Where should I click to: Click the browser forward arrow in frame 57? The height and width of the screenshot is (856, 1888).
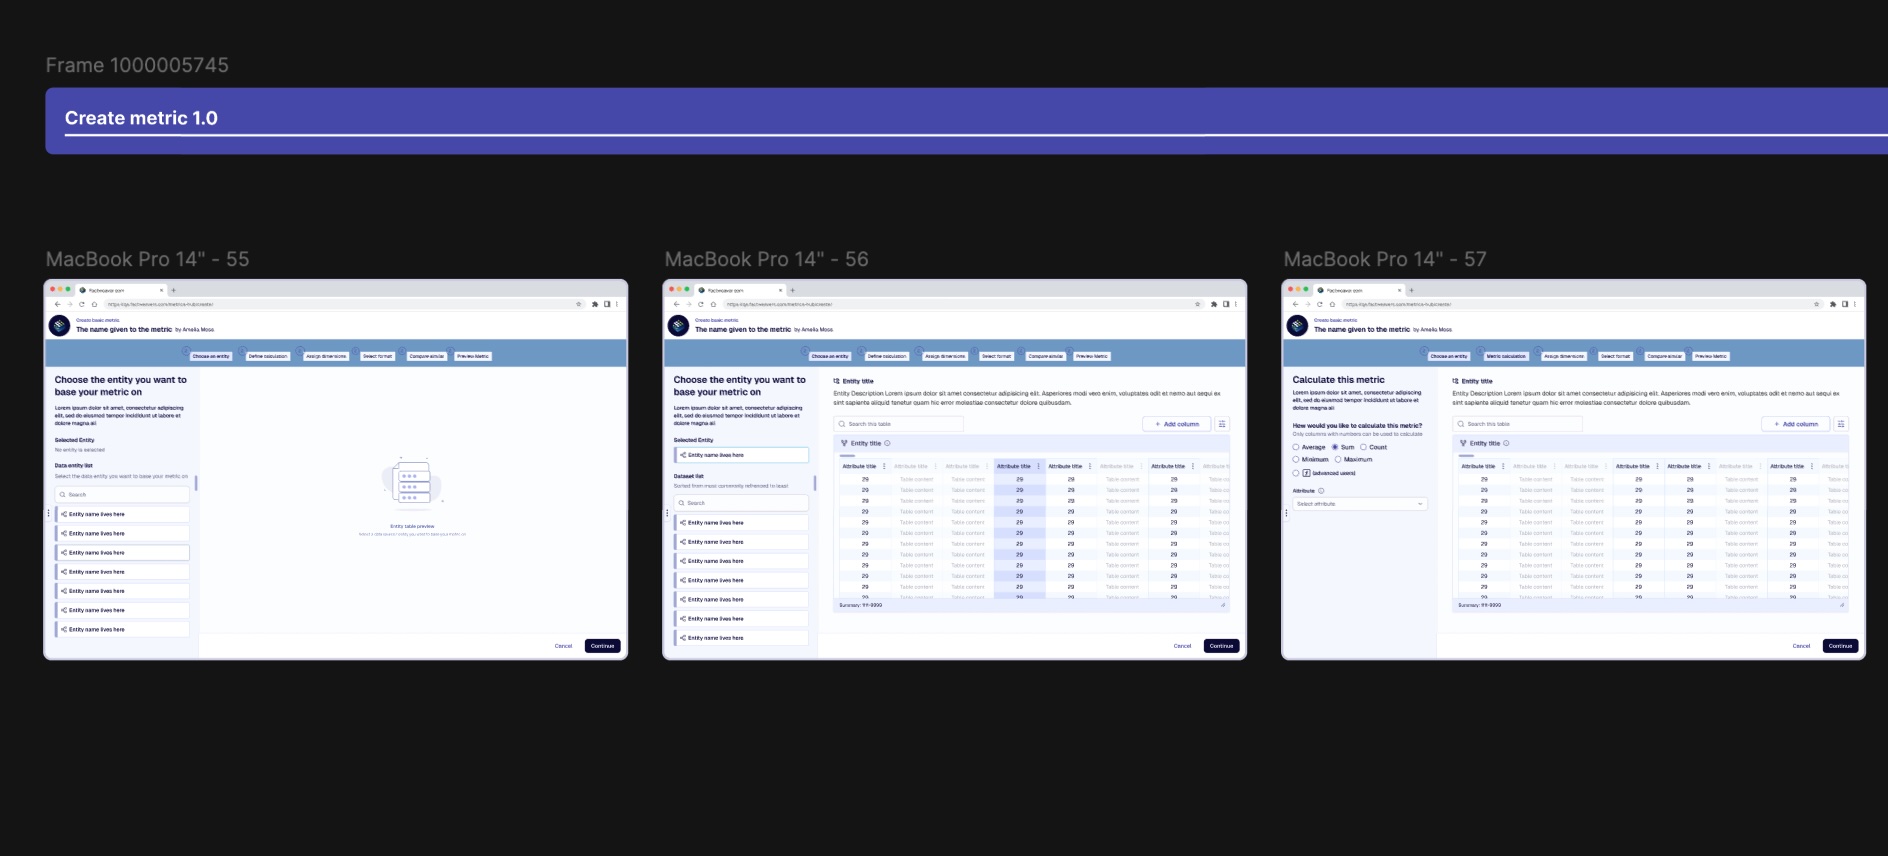(x=1307, y=304)
